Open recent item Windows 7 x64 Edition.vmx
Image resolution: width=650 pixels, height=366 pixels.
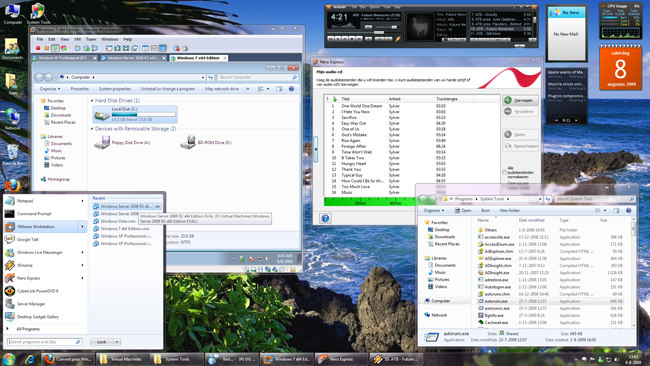[125, 229]
